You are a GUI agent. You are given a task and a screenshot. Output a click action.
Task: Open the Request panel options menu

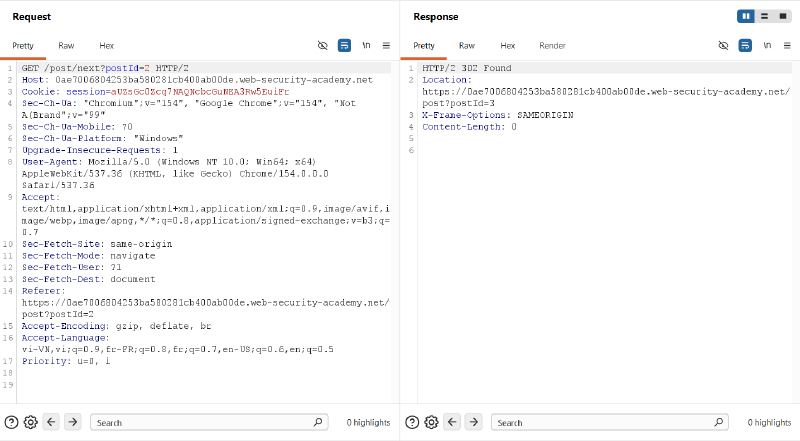click(386, 45)
